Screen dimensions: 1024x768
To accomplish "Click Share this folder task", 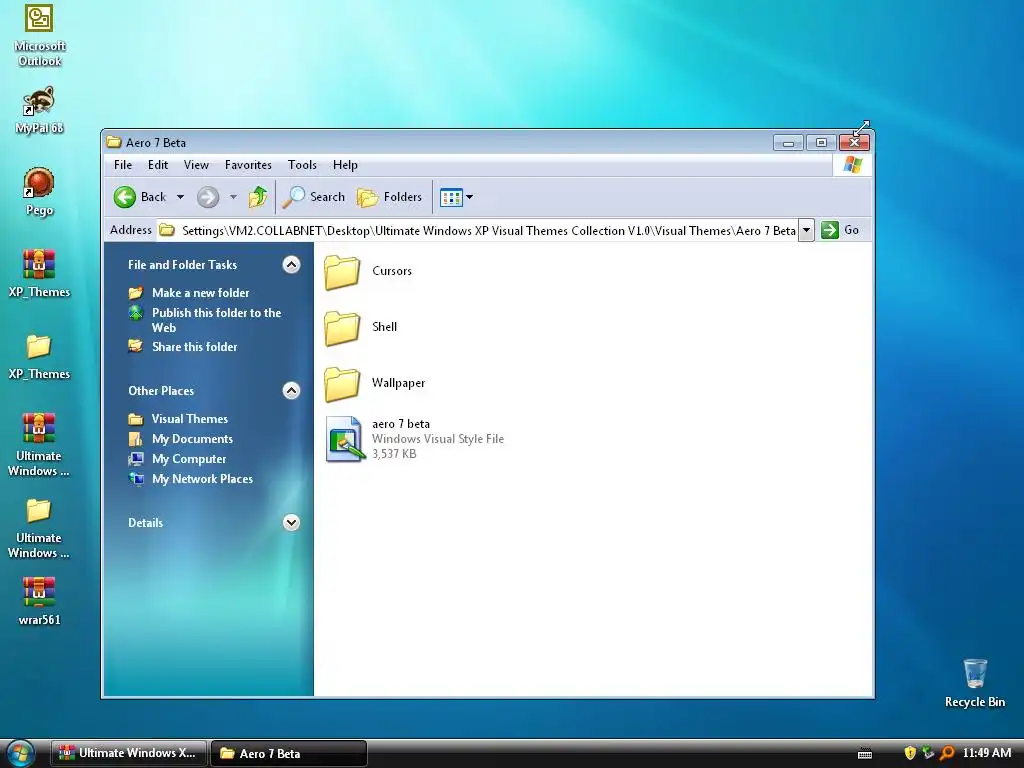I will [x=195, y=347].
